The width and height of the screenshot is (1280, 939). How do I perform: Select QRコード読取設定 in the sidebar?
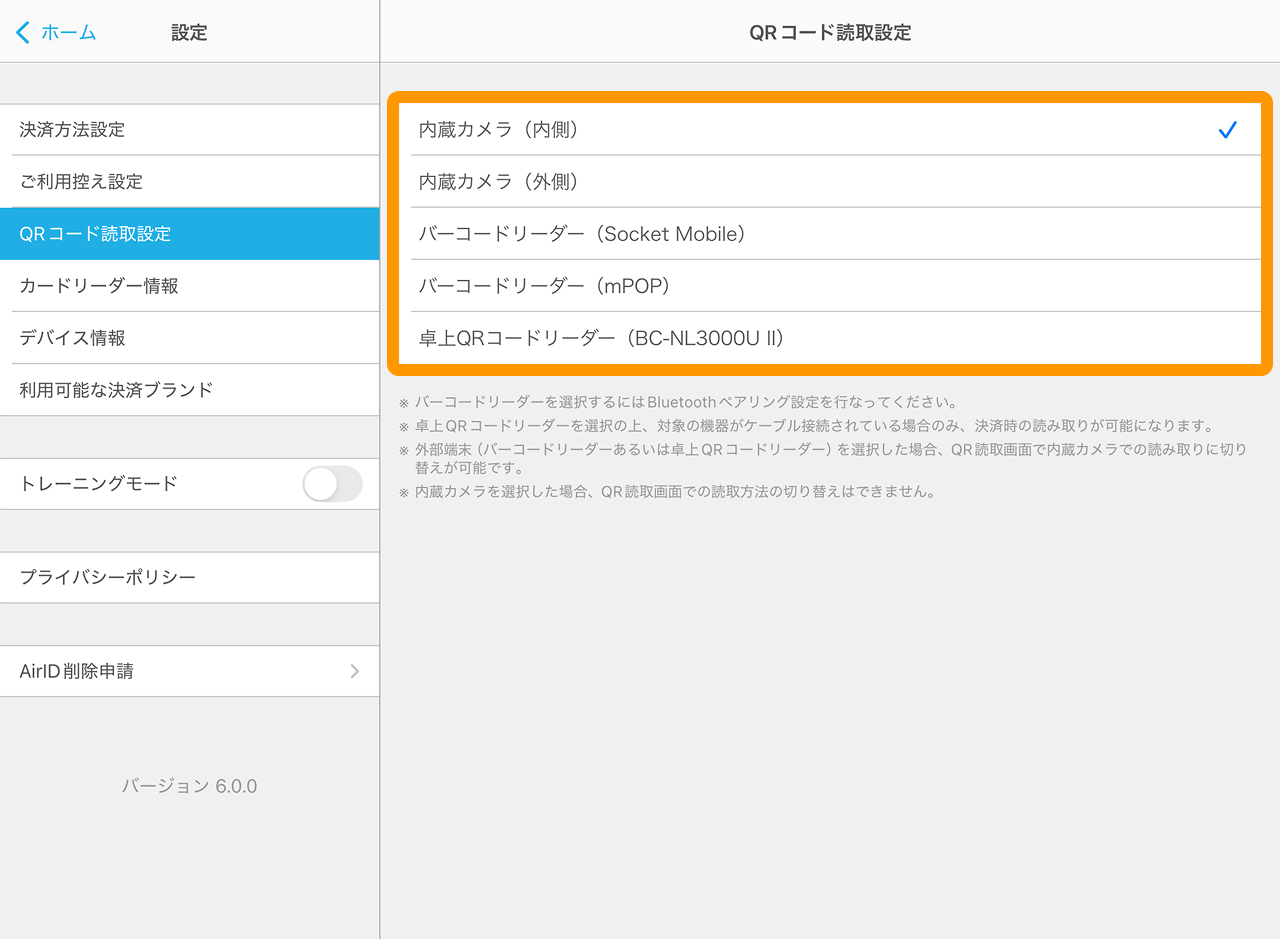pos(95,234)
